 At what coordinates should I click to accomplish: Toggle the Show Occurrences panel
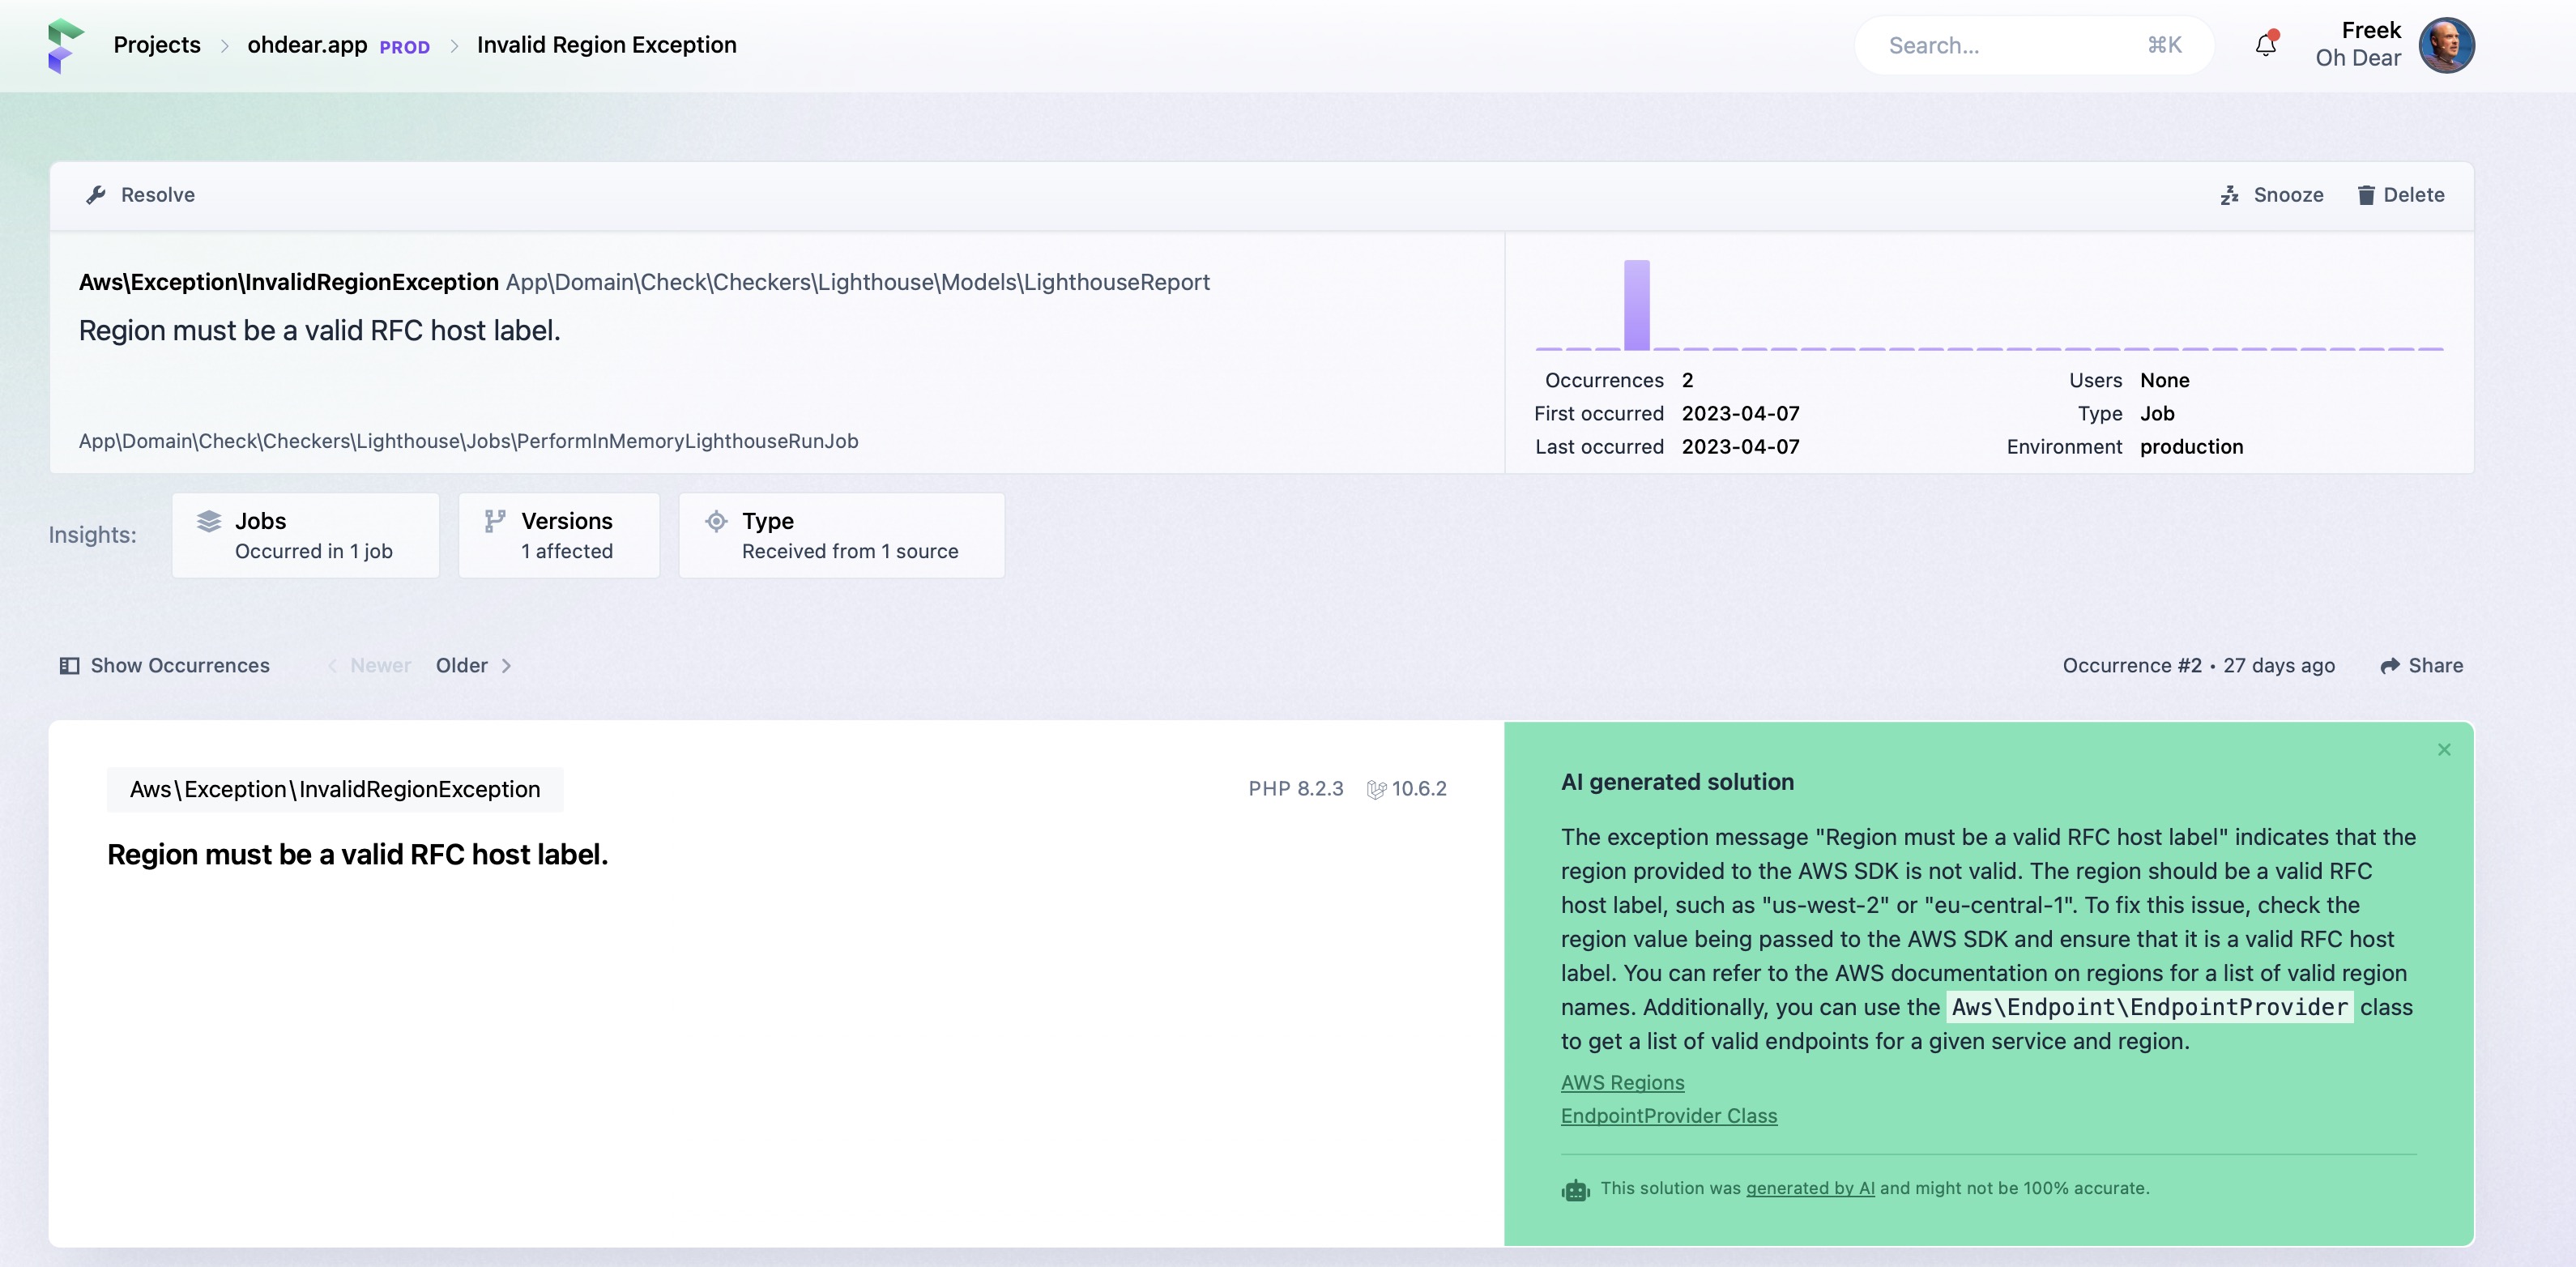pos(163,665)
